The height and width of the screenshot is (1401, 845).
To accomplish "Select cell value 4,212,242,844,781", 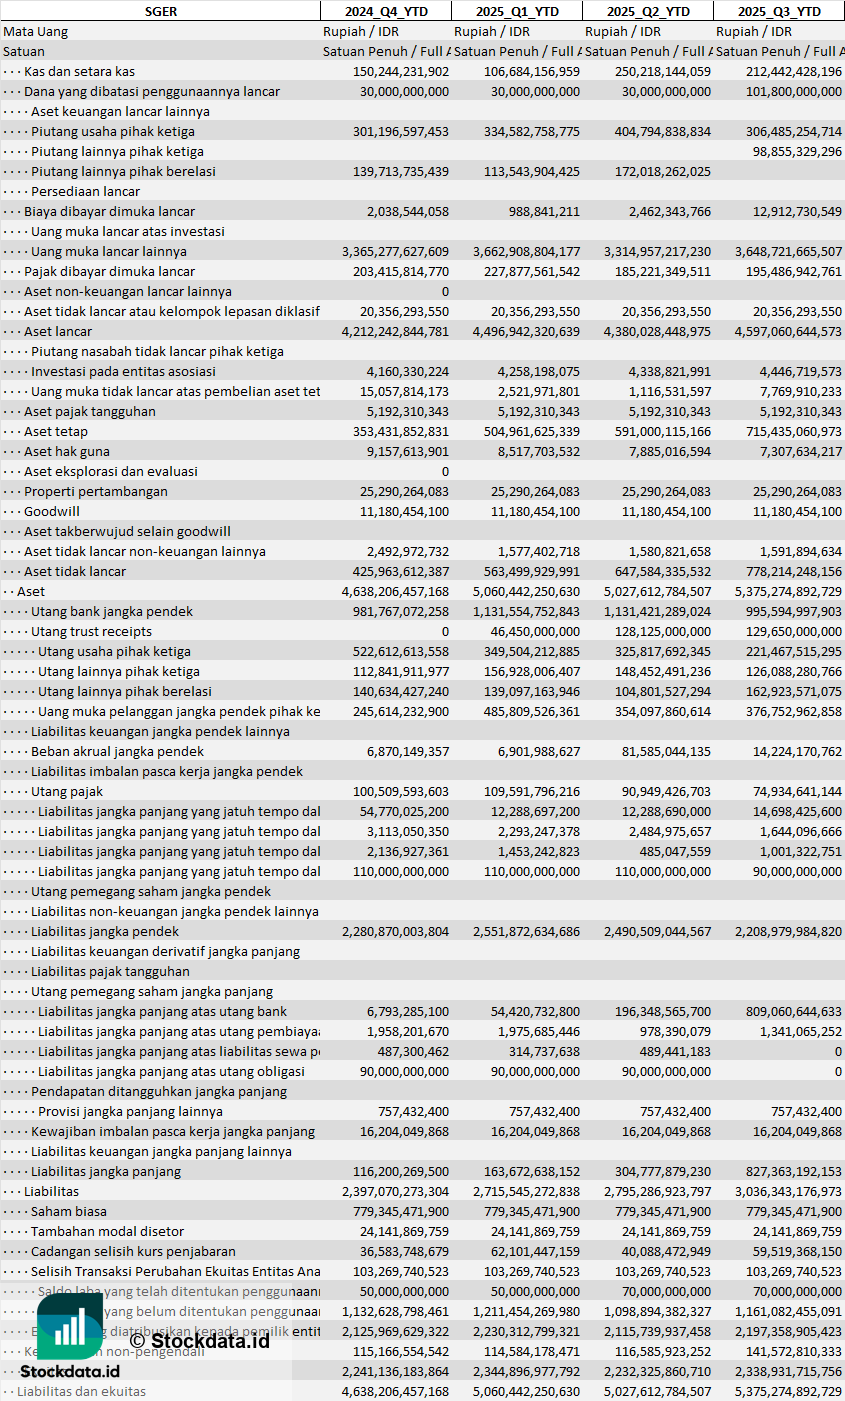I will click(x=395, y=331).
